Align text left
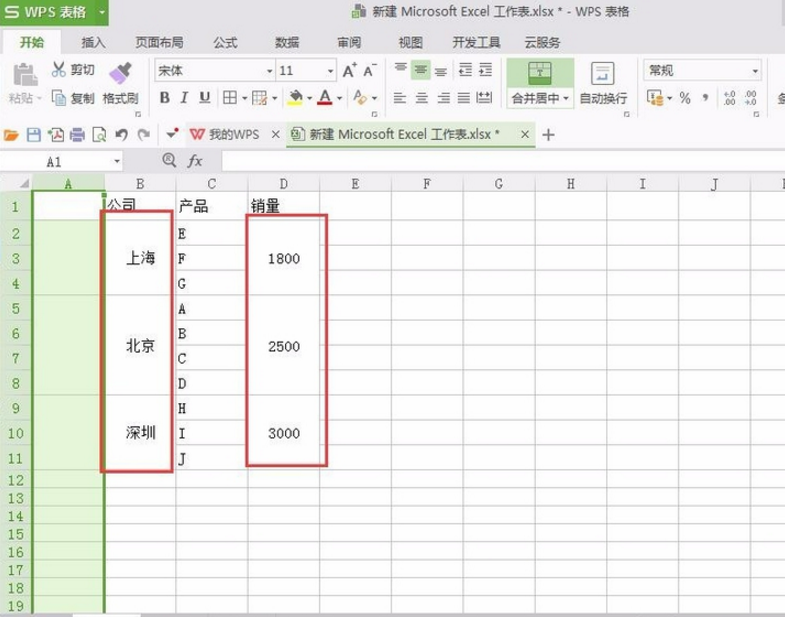This screenshot has height=617, width=785. (x=400, y=98)
